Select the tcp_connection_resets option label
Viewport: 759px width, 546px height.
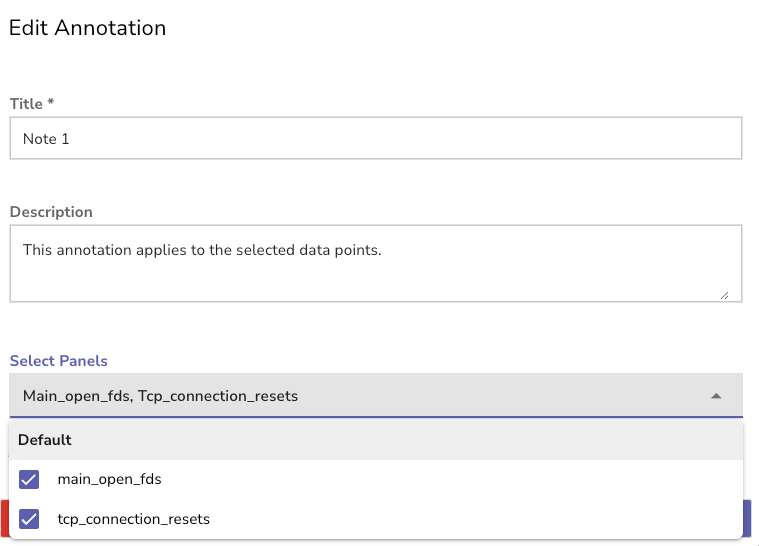[x=133, y=519]
